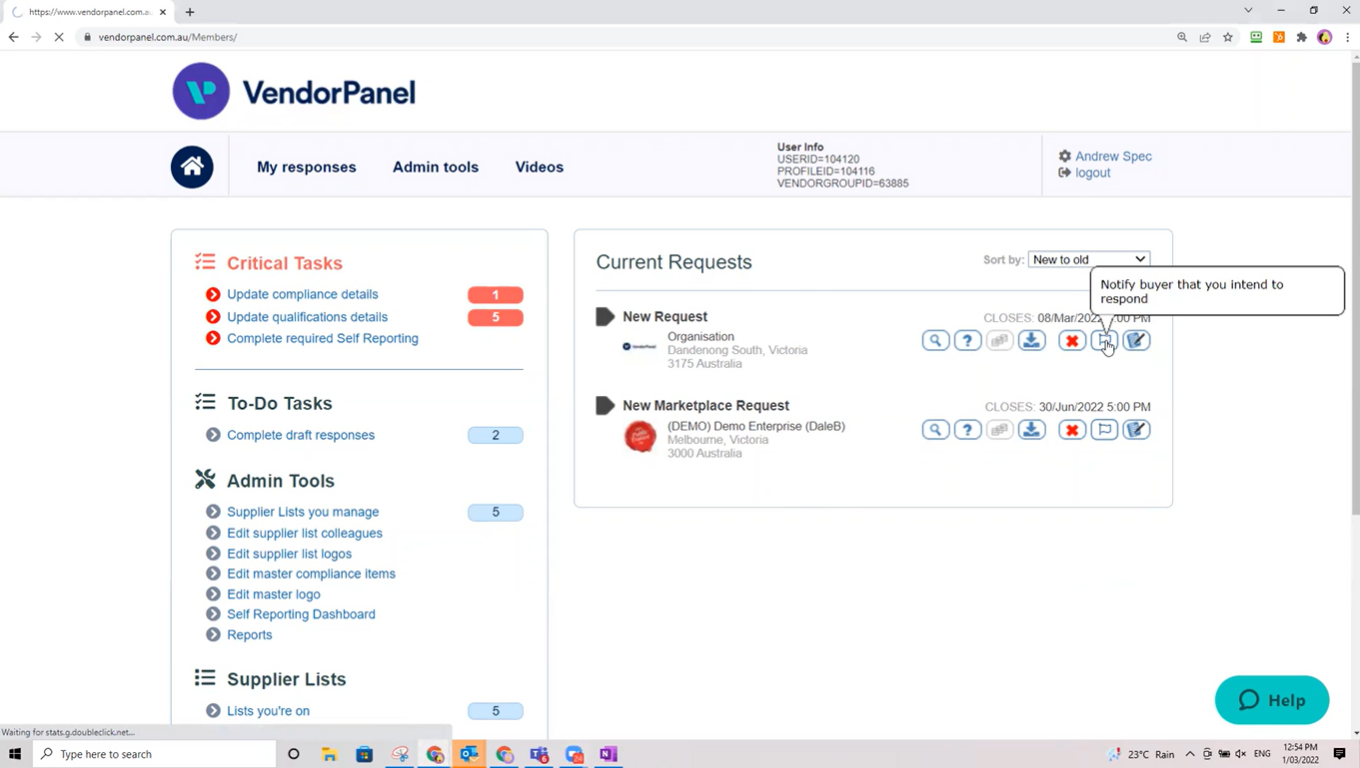The image size is (1360, 768).
Task: Open Complete required Self Reporting link
Action: [x=322, y=338]
